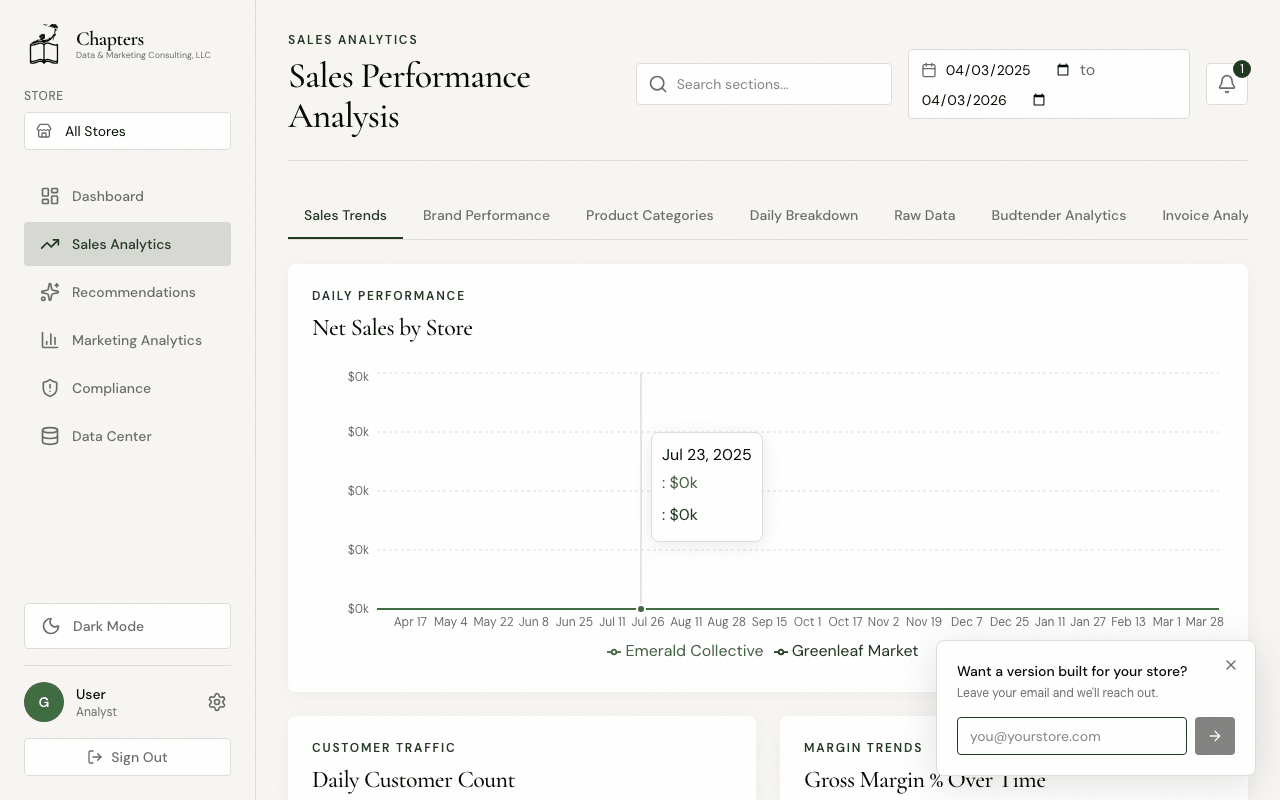The image size is (1280, 800).
Task: Select the Data Center icon
Action: (49, 436)
